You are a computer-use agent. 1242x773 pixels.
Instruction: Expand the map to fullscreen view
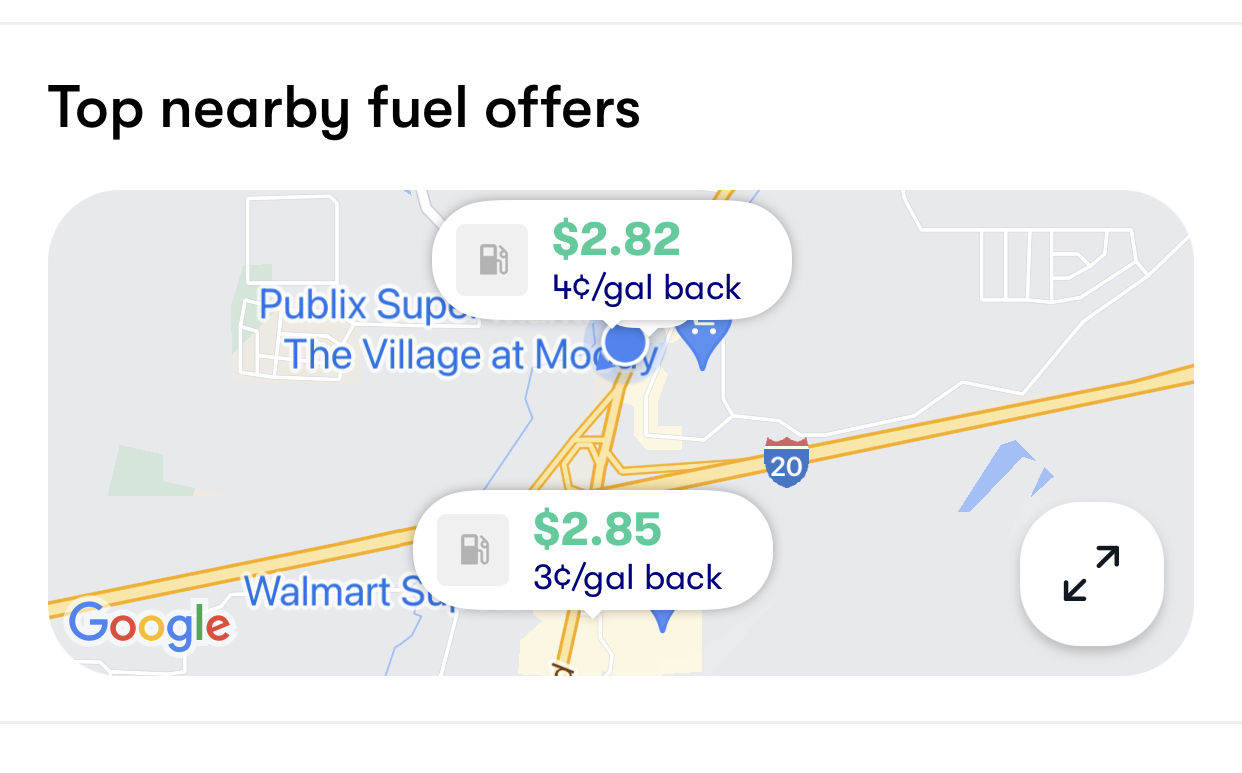point(1092,574)
